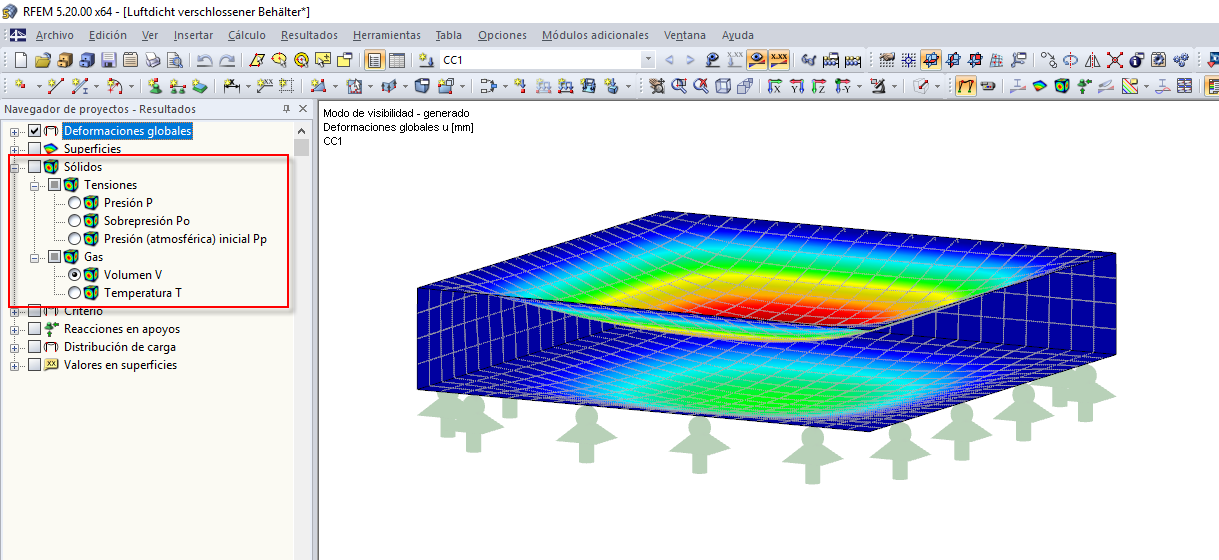Toggle the project navigator panel icon
Screen dimensions: 1219x560
tap(375, 60)
